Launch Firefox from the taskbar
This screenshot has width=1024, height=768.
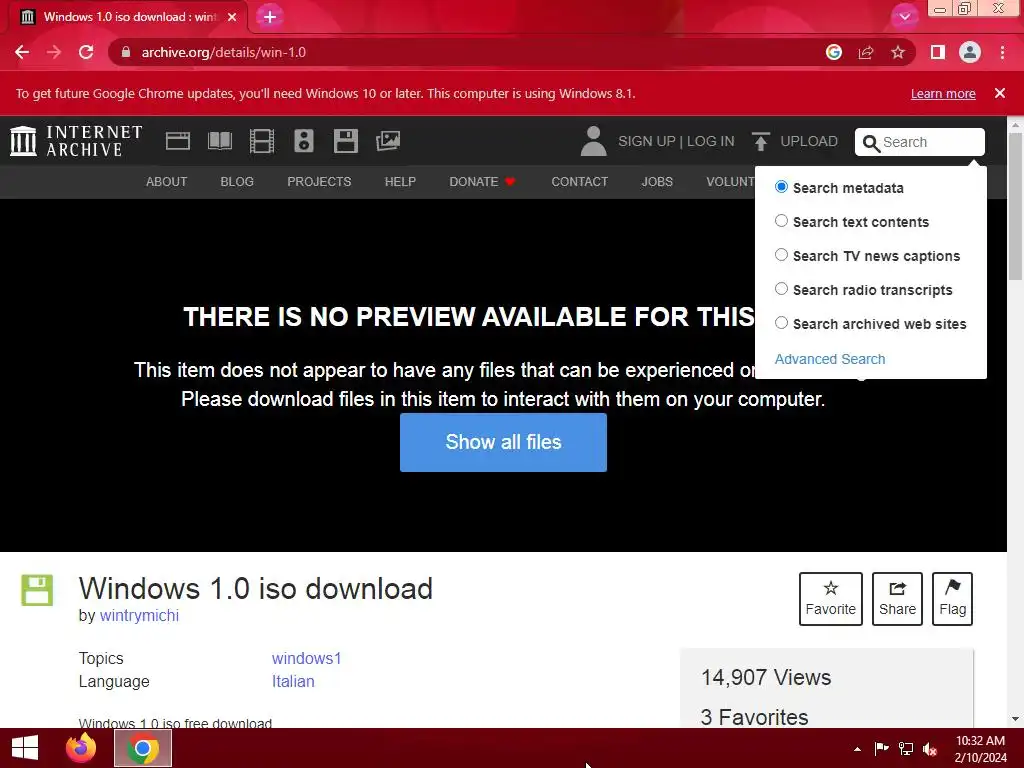(81, 748)
